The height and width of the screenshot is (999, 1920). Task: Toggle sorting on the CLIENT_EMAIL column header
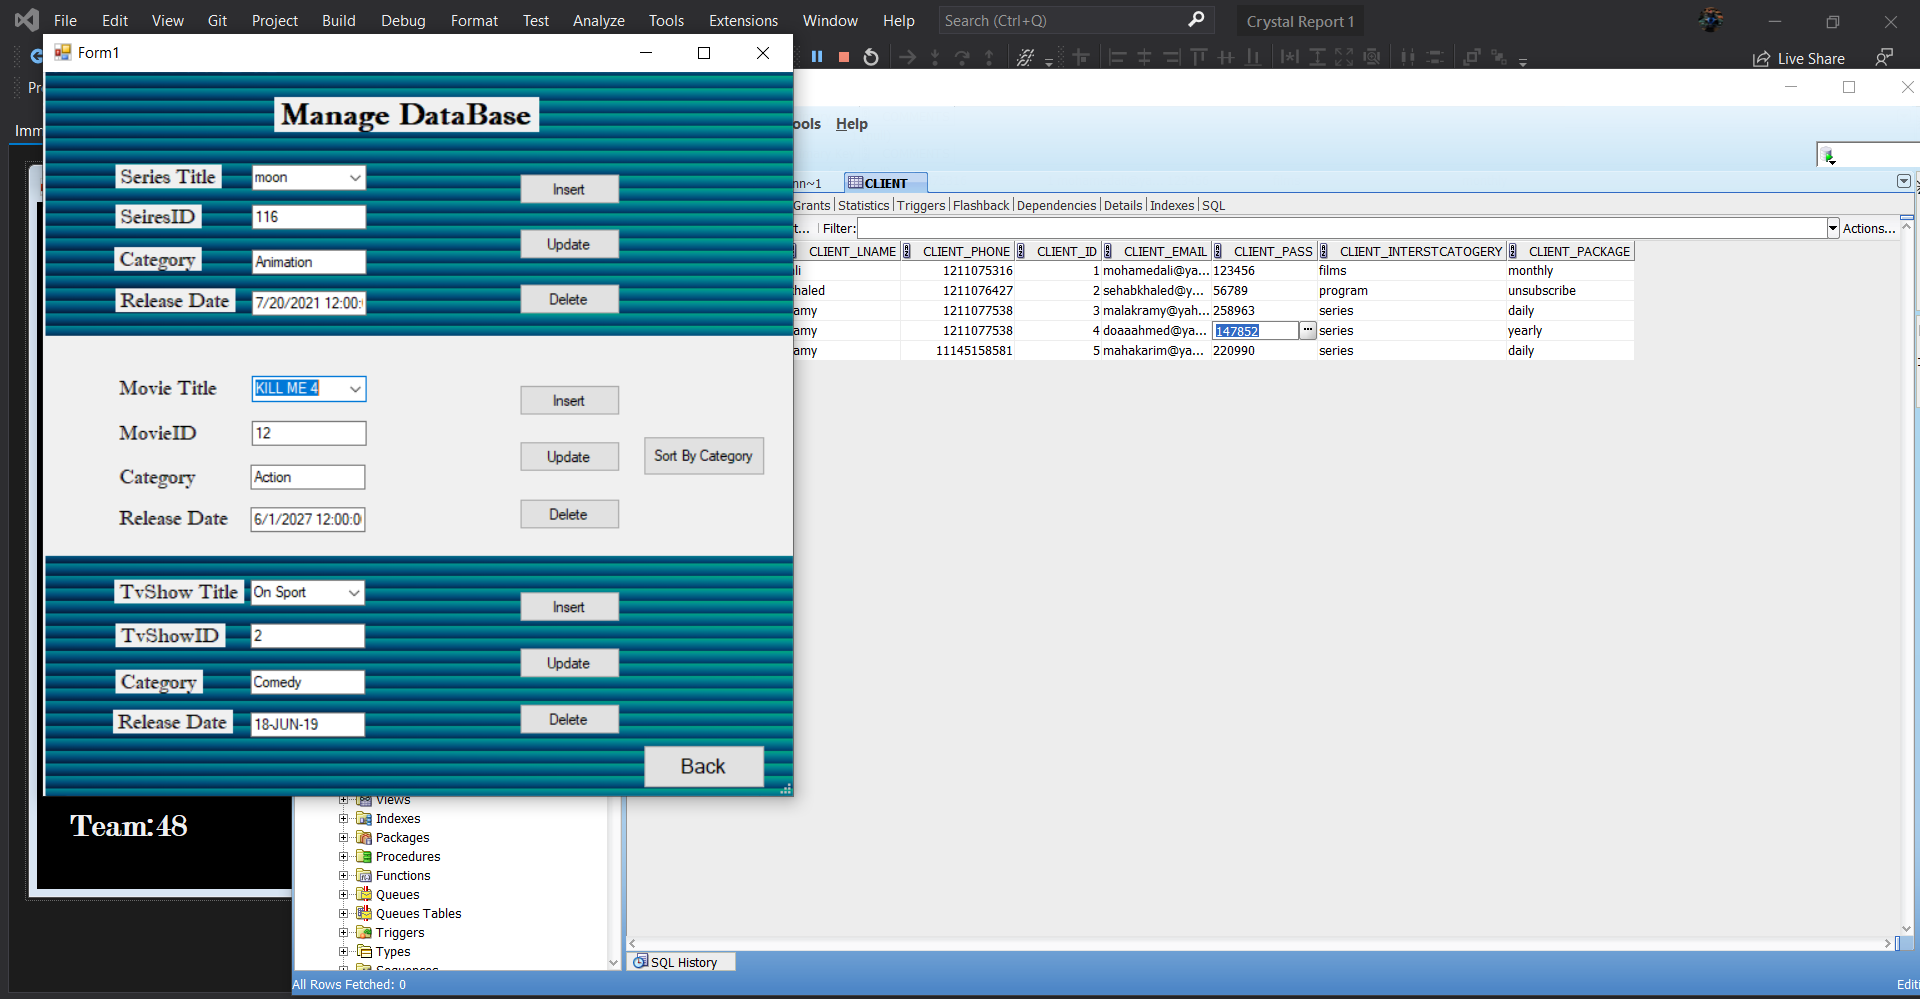point(1164,251)
